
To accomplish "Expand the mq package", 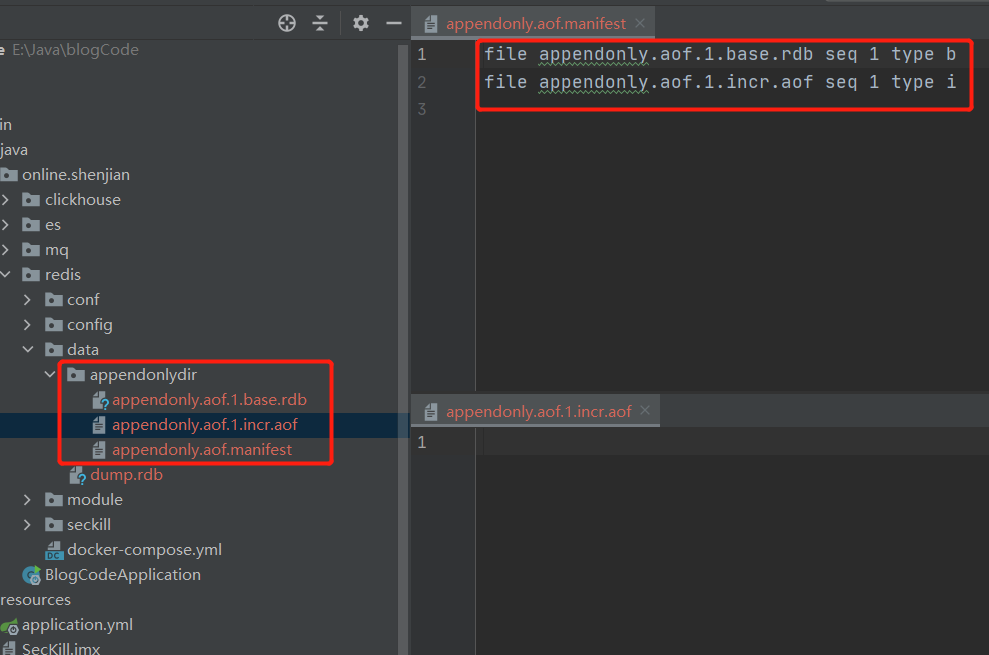I will click(6, 250).
